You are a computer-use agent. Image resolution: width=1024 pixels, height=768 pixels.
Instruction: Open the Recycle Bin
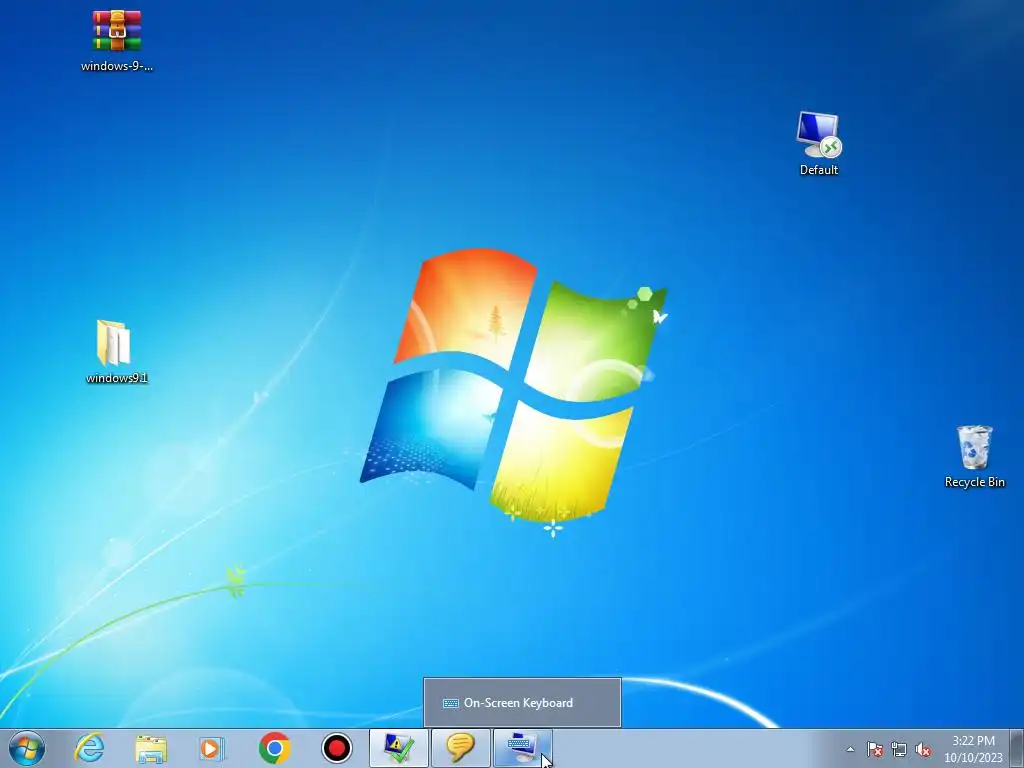pyautogui.click(x=974, y=447)
